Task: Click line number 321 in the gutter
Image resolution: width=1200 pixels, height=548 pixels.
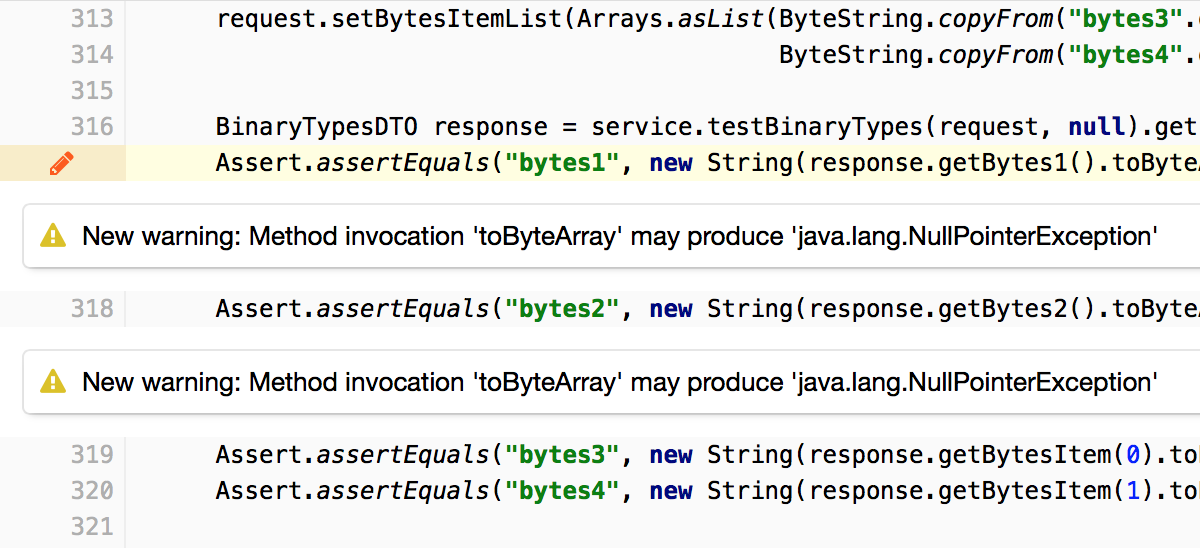Action: click(92, 527)
